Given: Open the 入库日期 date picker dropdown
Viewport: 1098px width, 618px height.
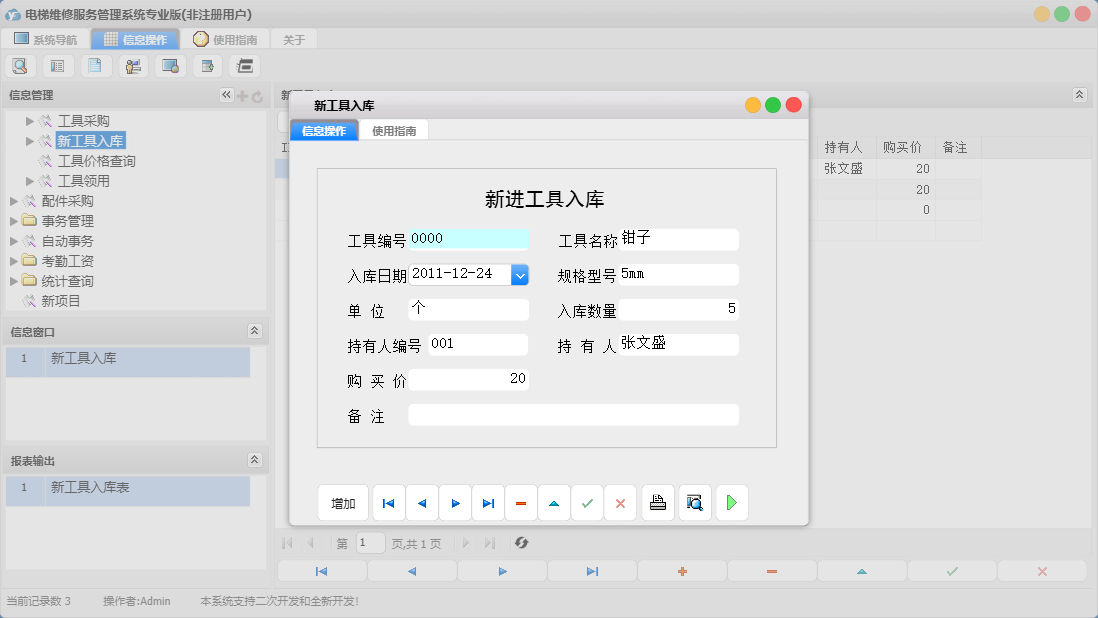Looking at the screenshot, I should coord(520,274).
